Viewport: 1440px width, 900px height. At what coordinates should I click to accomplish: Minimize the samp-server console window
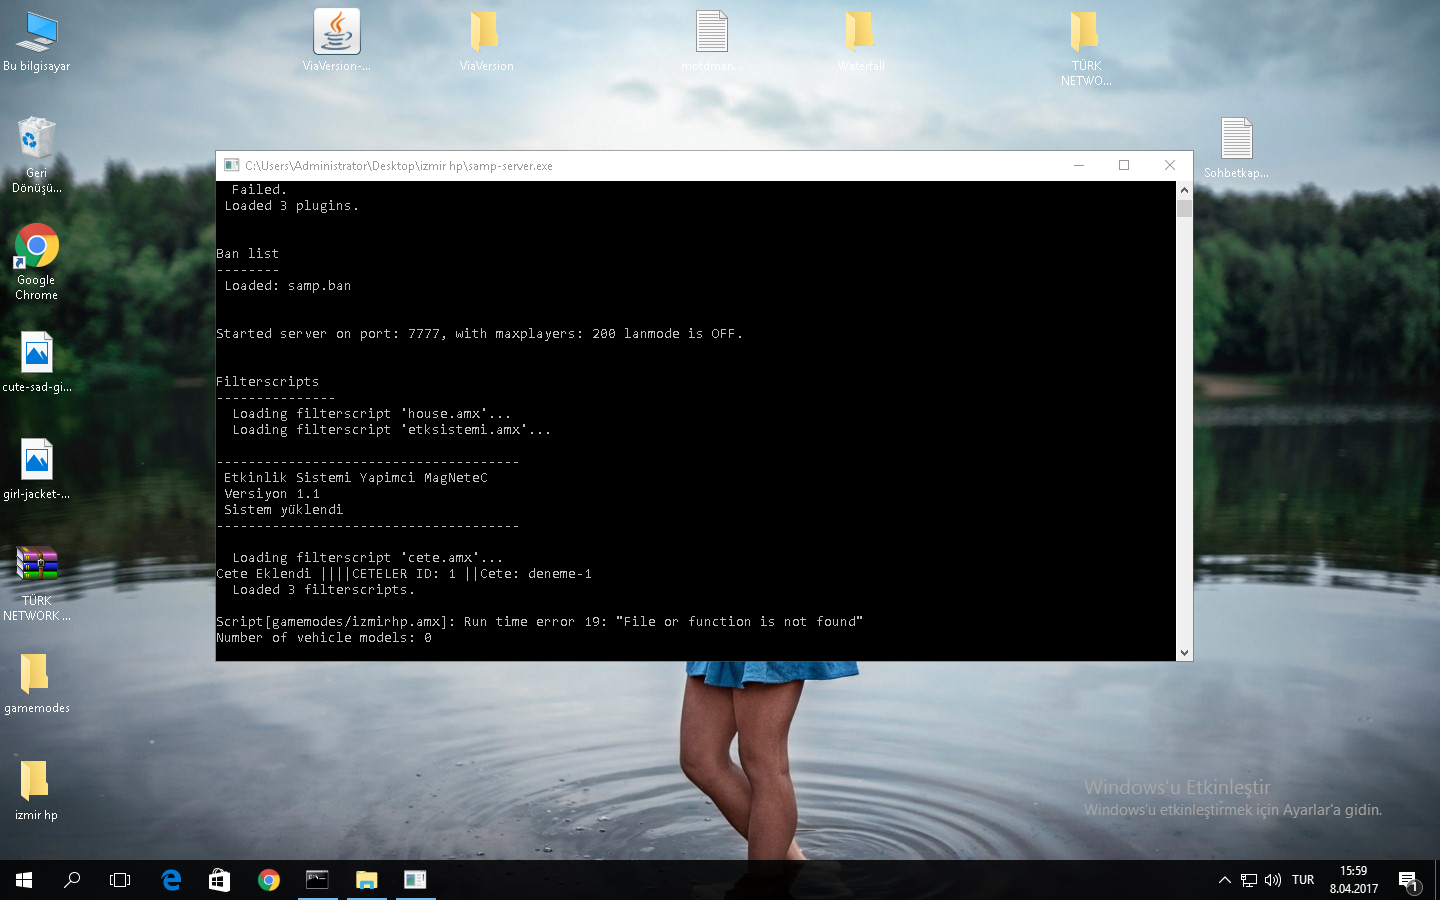[1079, 165]
